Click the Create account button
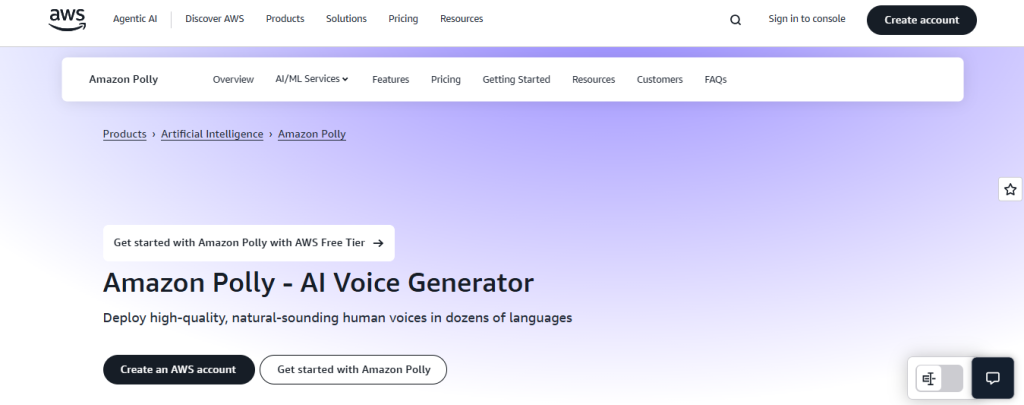The image size is (1024, 405). coord(921,20)
